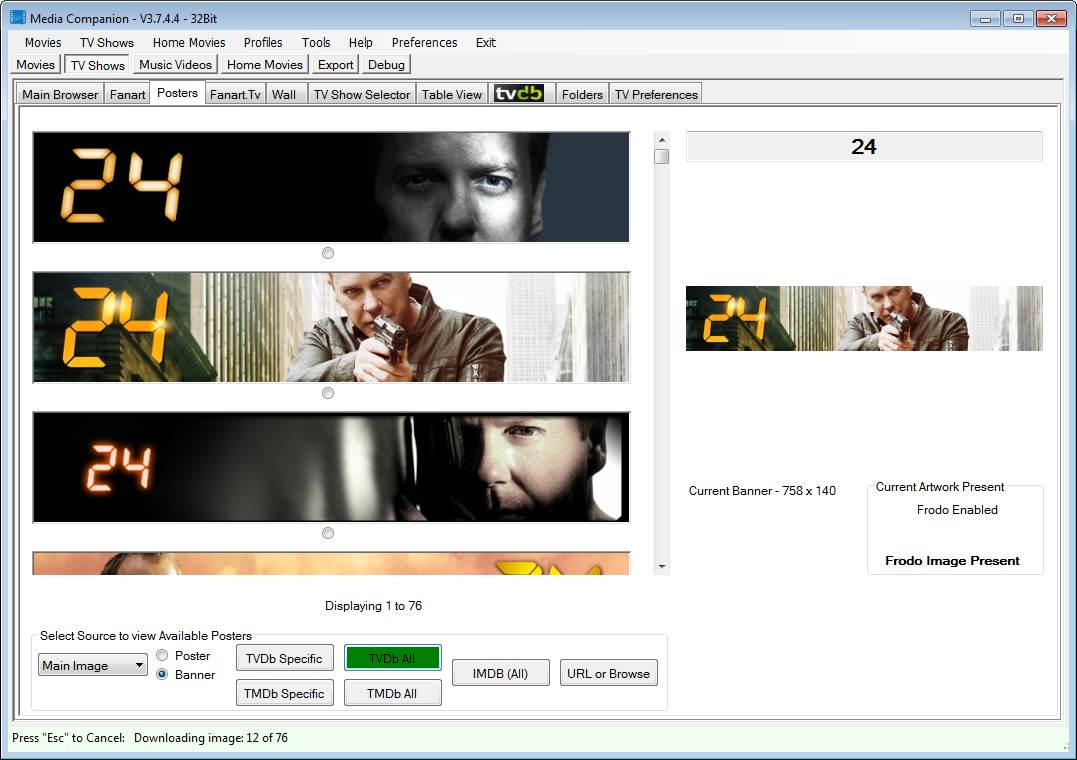Click the 'Press "Esc" to Cancel:' status text
Image resolution: width=1077 pixels, height=760 pixels.
pos(69,737)
